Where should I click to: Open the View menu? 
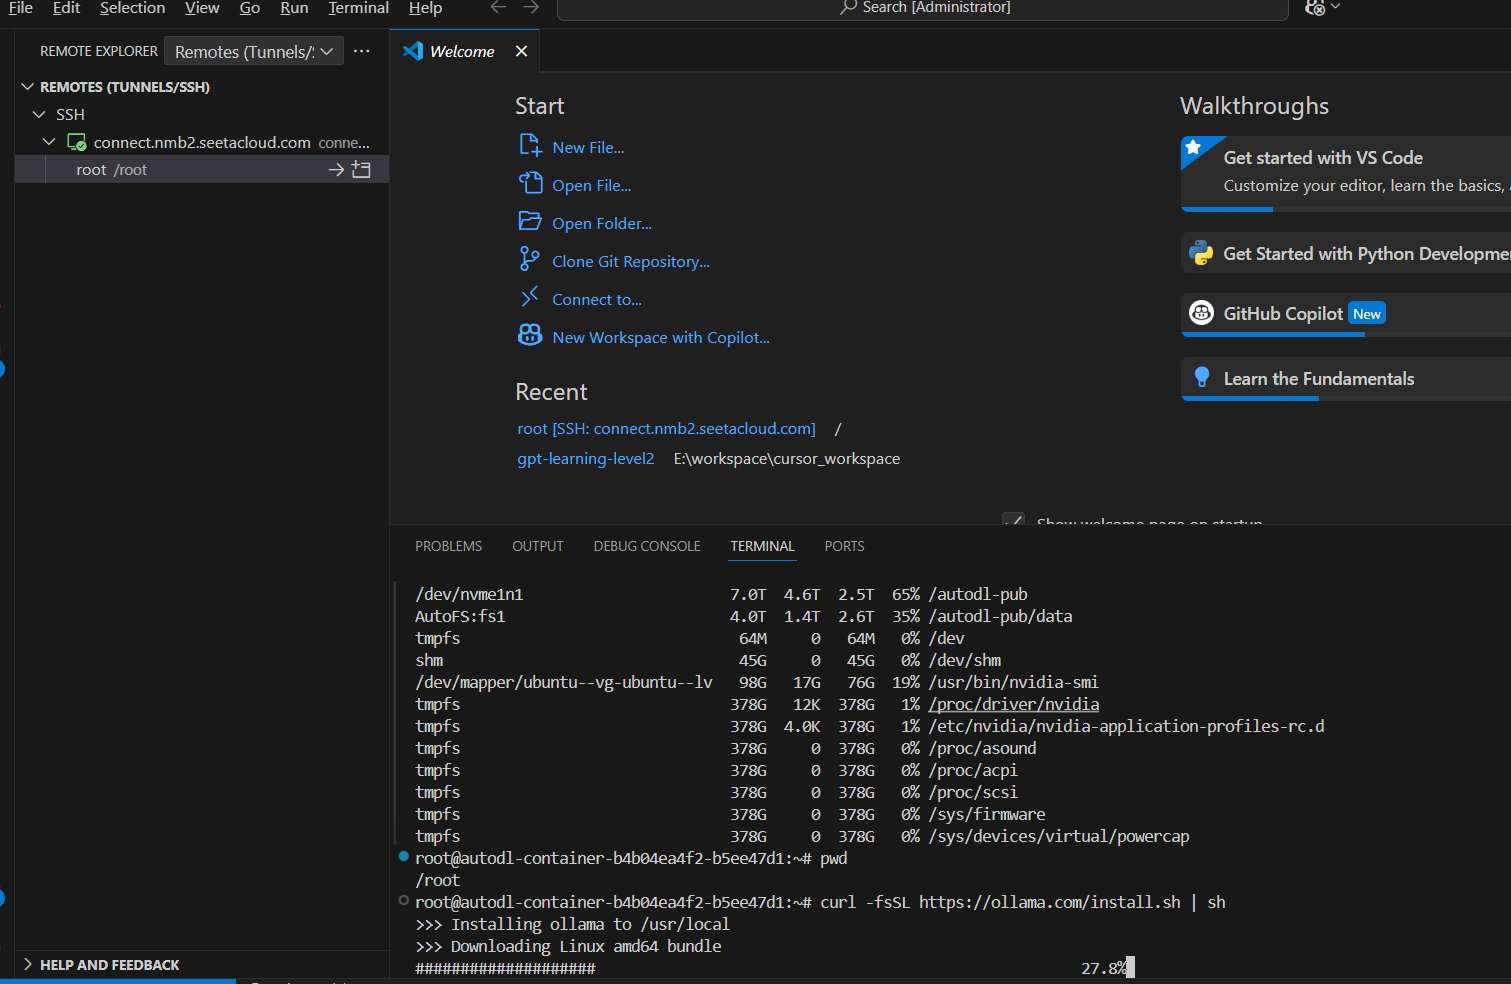202,8
